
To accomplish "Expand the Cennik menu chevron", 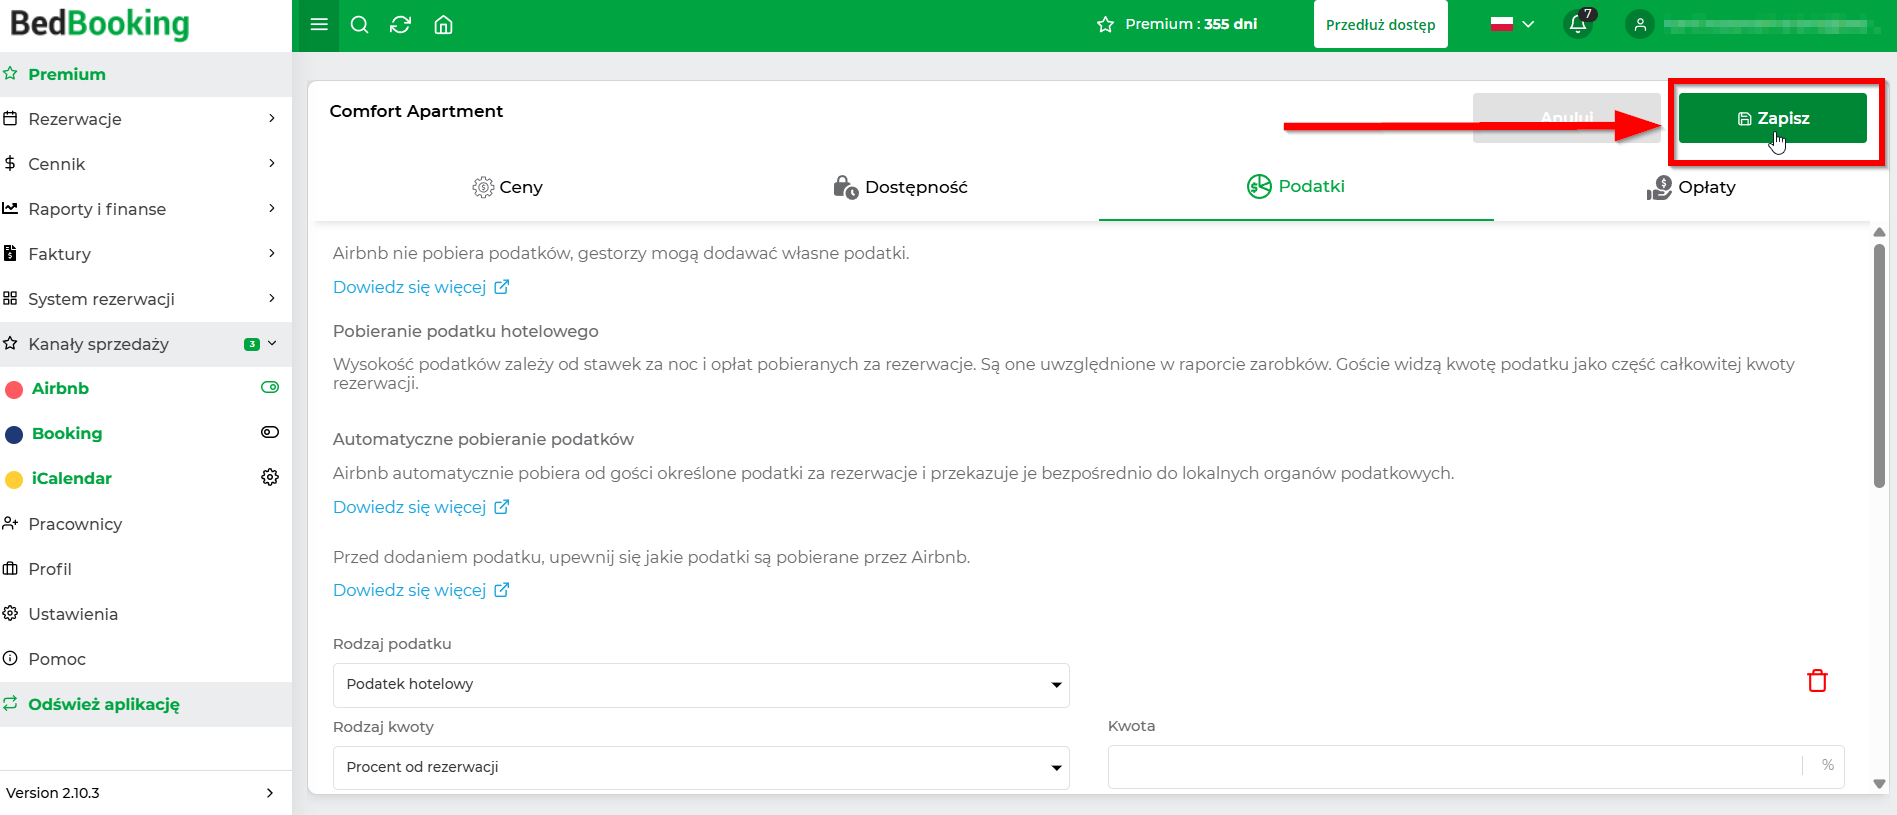I will [272, 163].
